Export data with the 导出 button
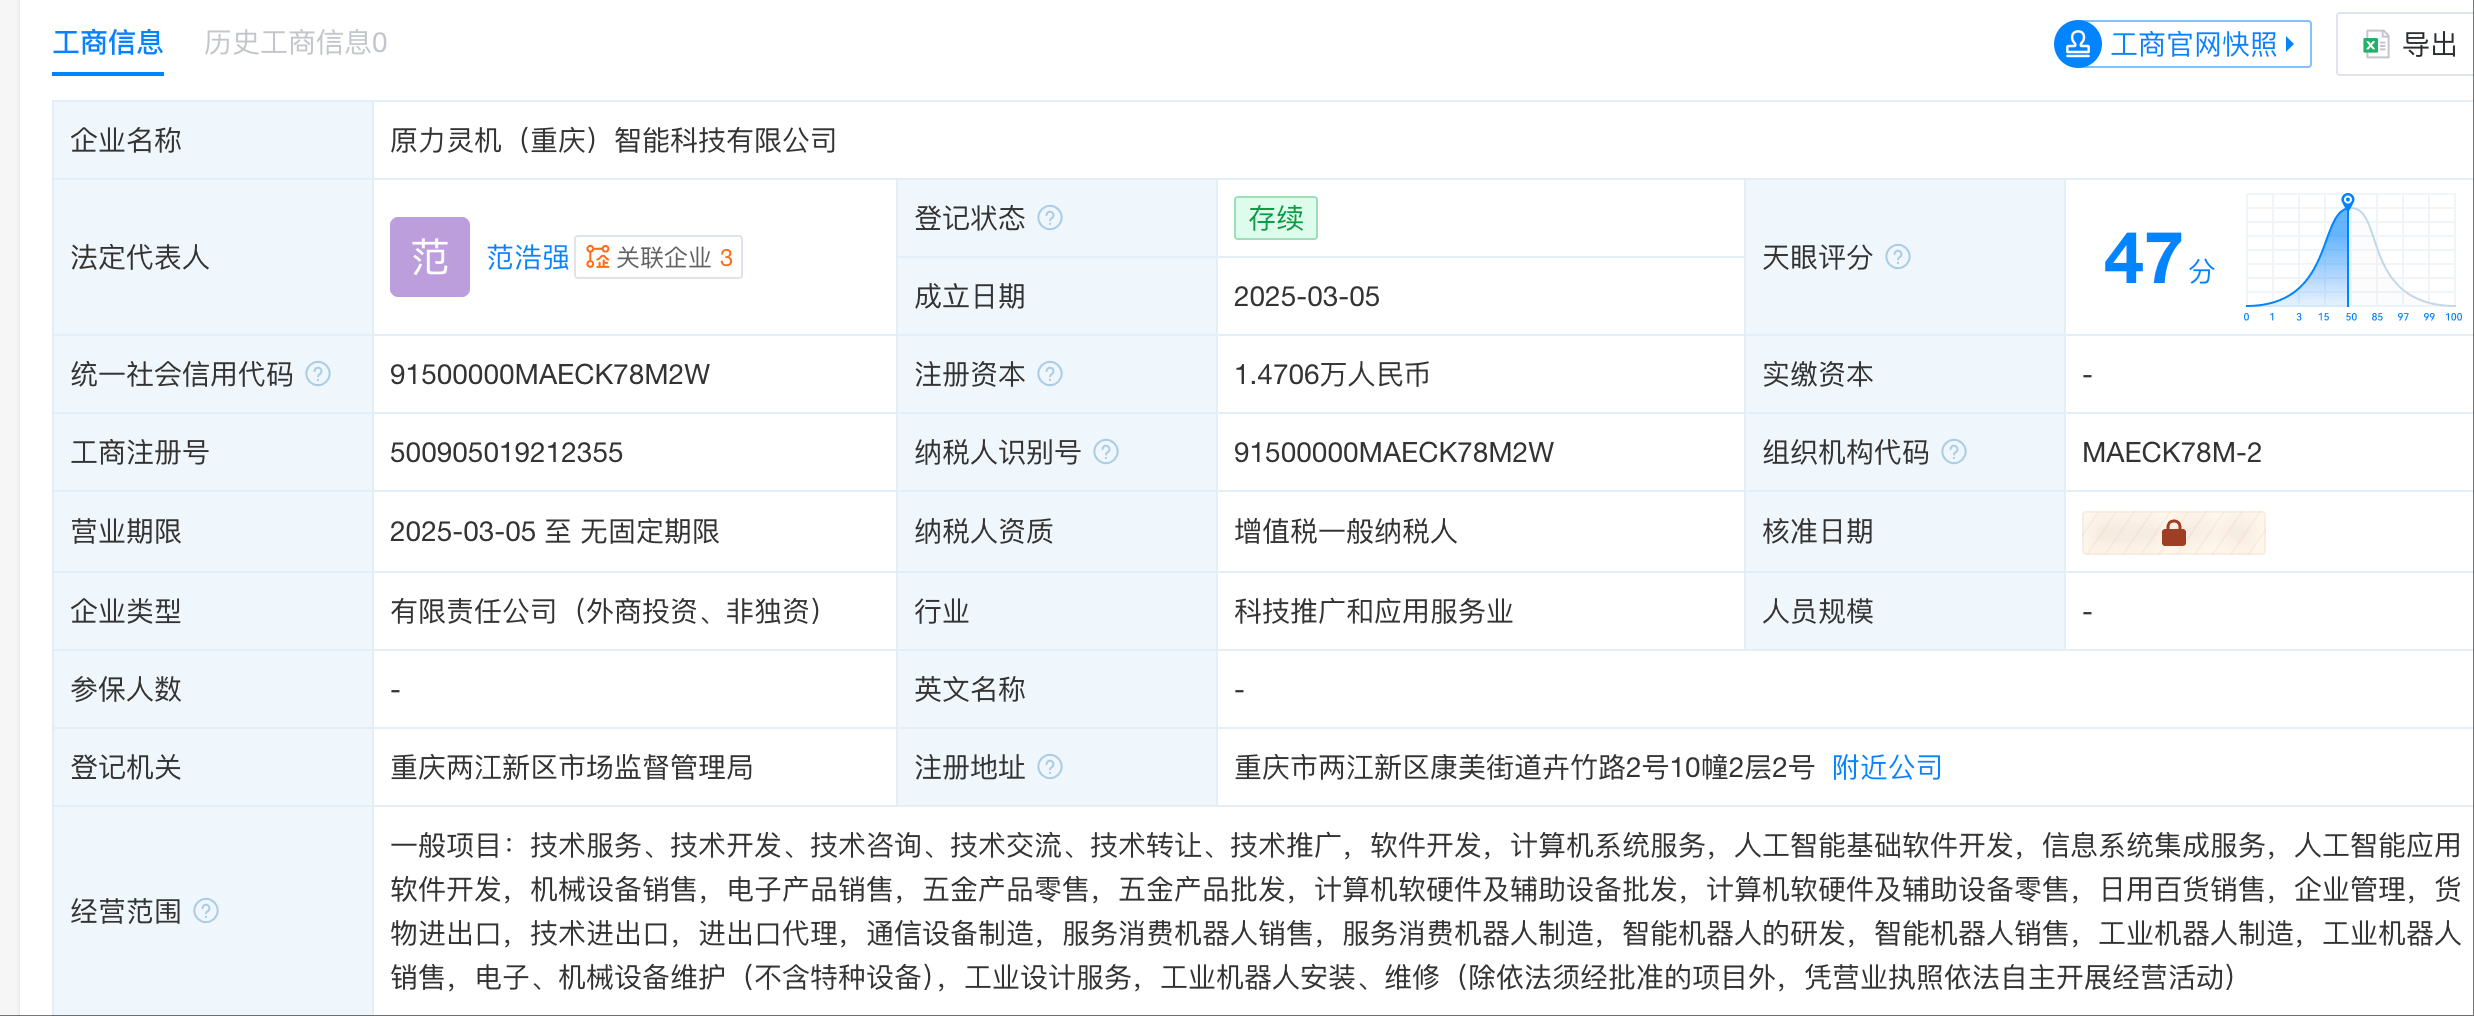Image resolution: width=2474 pixels, height=1016 pixels. (2411, 45)
